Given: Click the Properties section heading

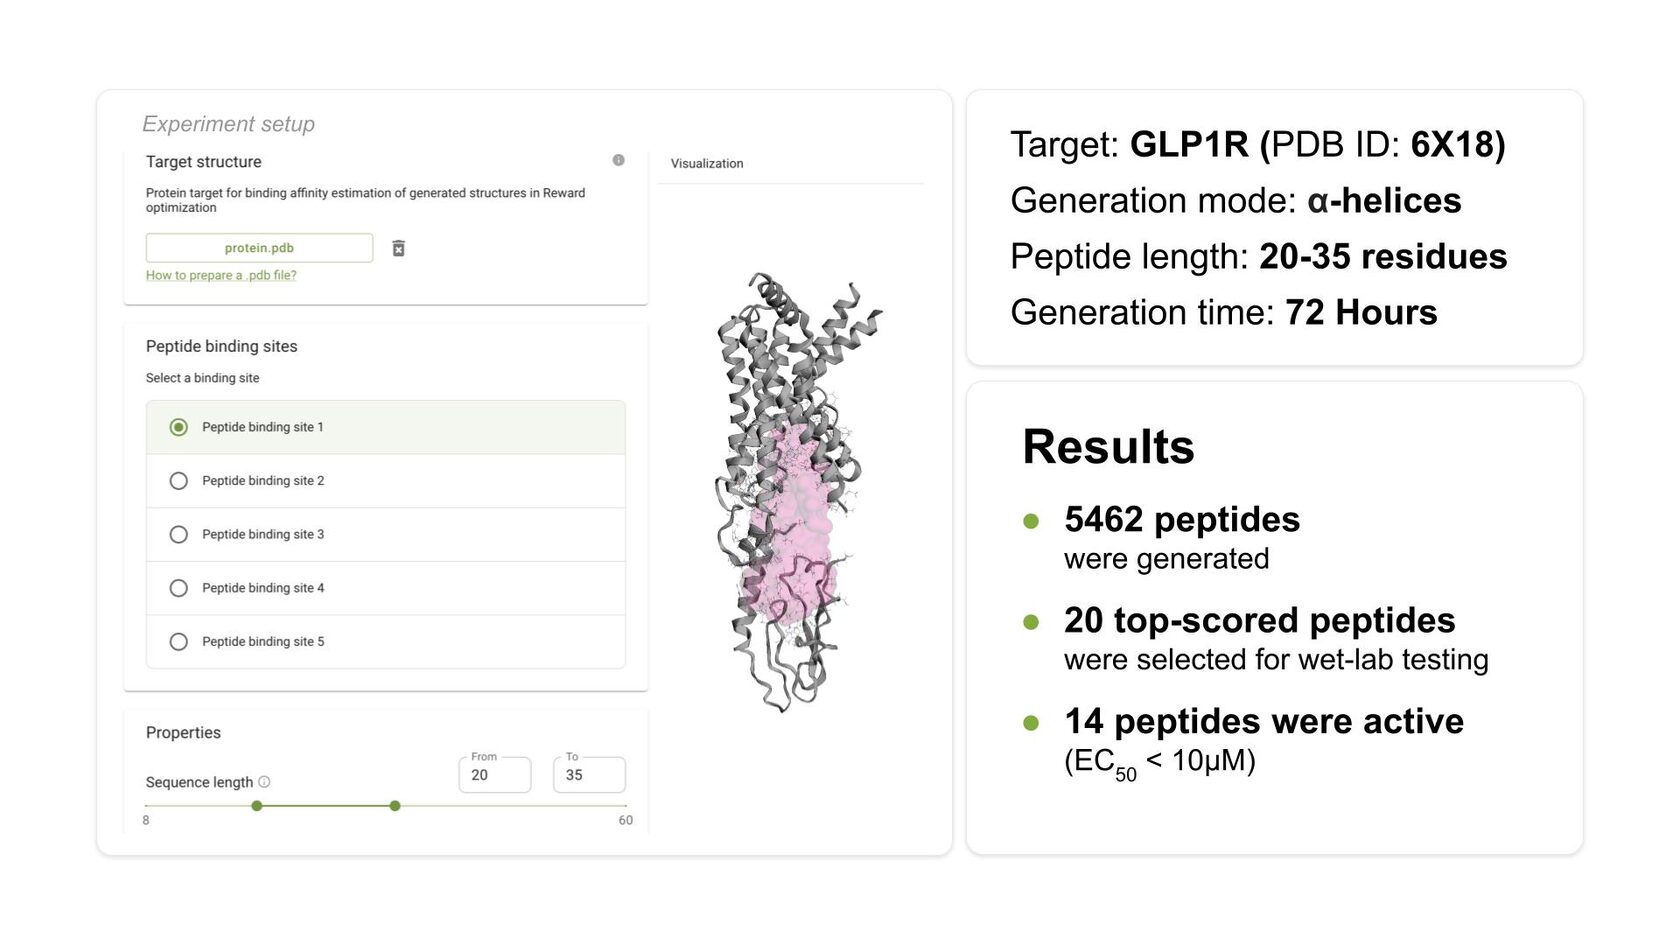Looking at the screenshot, I should click(x=183, y=733).
